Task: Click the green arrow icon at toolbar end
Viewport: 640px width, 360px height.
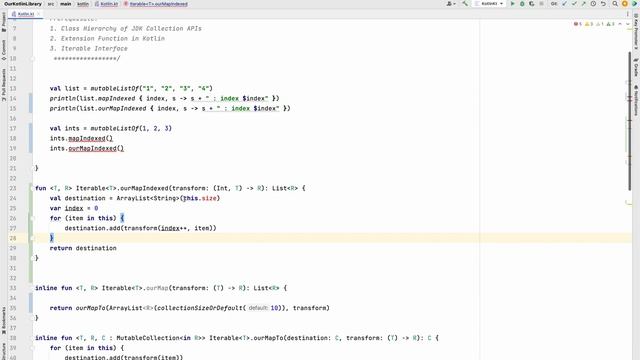Action: click(x=635, y=4)
